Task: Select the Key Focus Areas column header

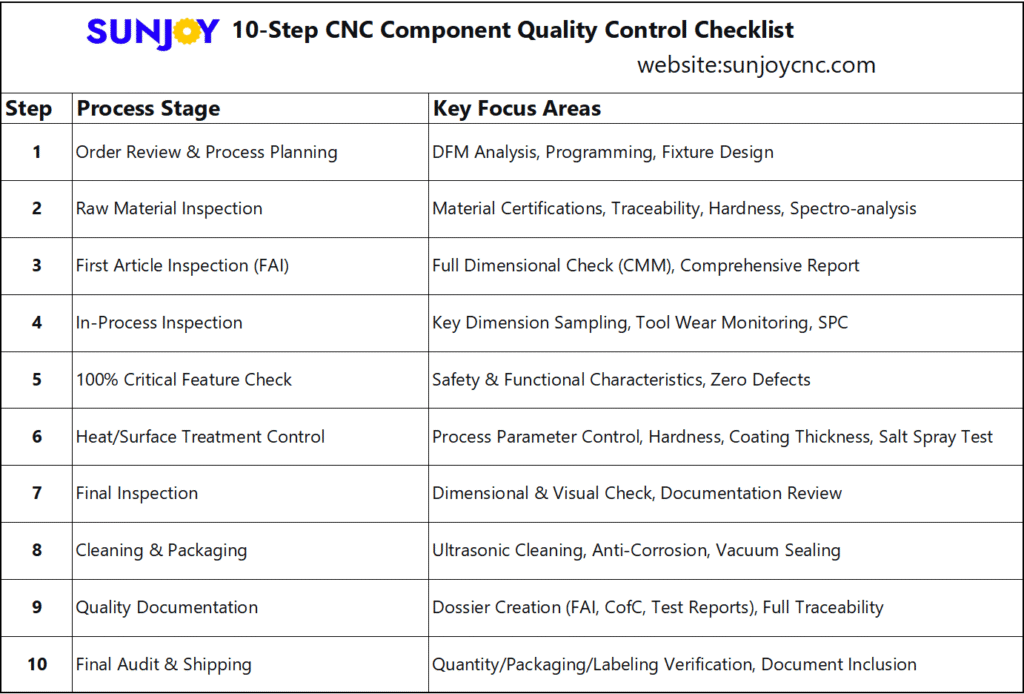Action: 517,109
